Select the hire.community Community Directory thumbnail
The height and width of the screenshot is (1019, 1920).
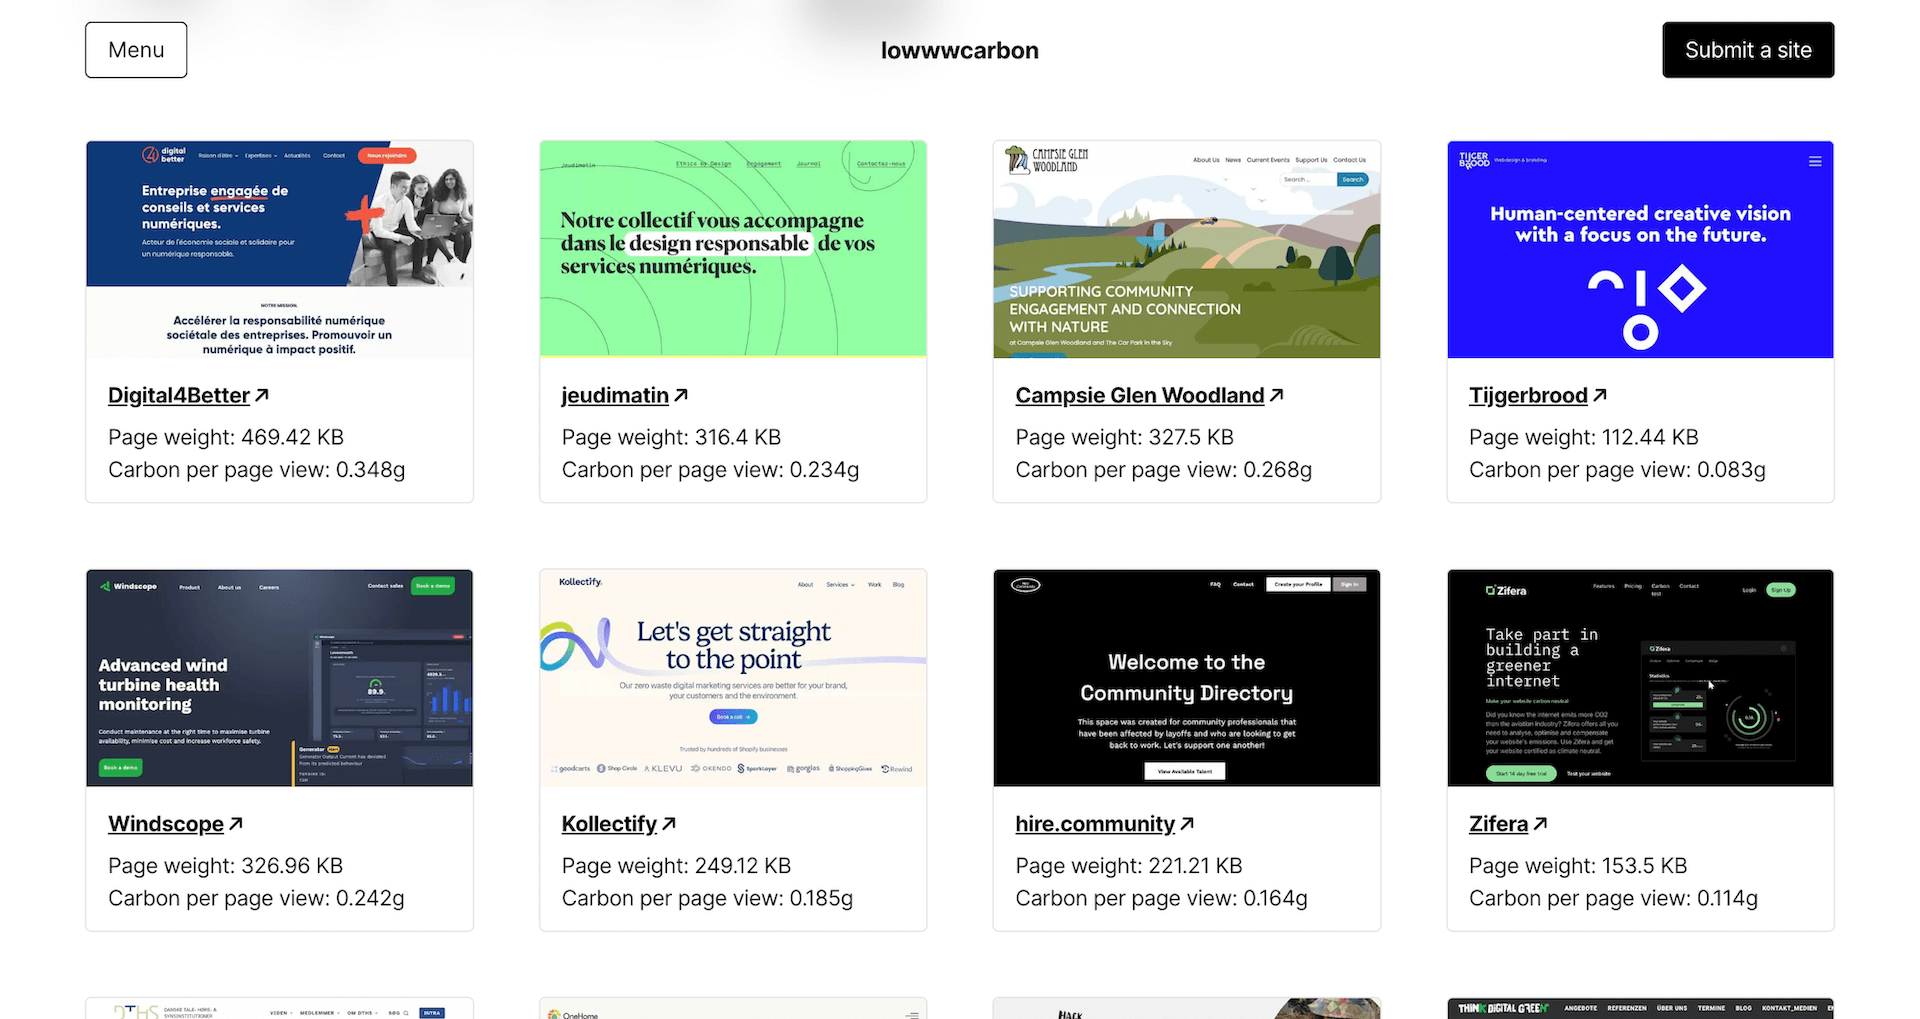1187,678
